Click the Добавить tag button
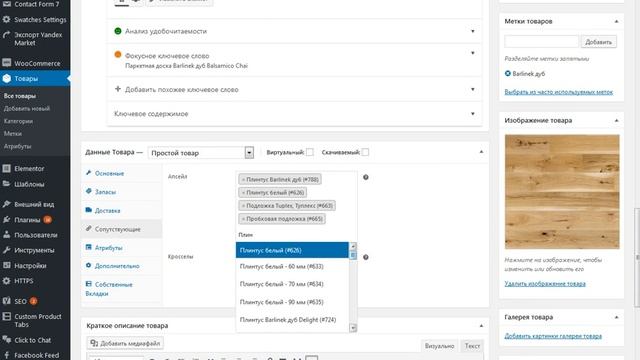The image size is (640, 360). pos(598,42)
